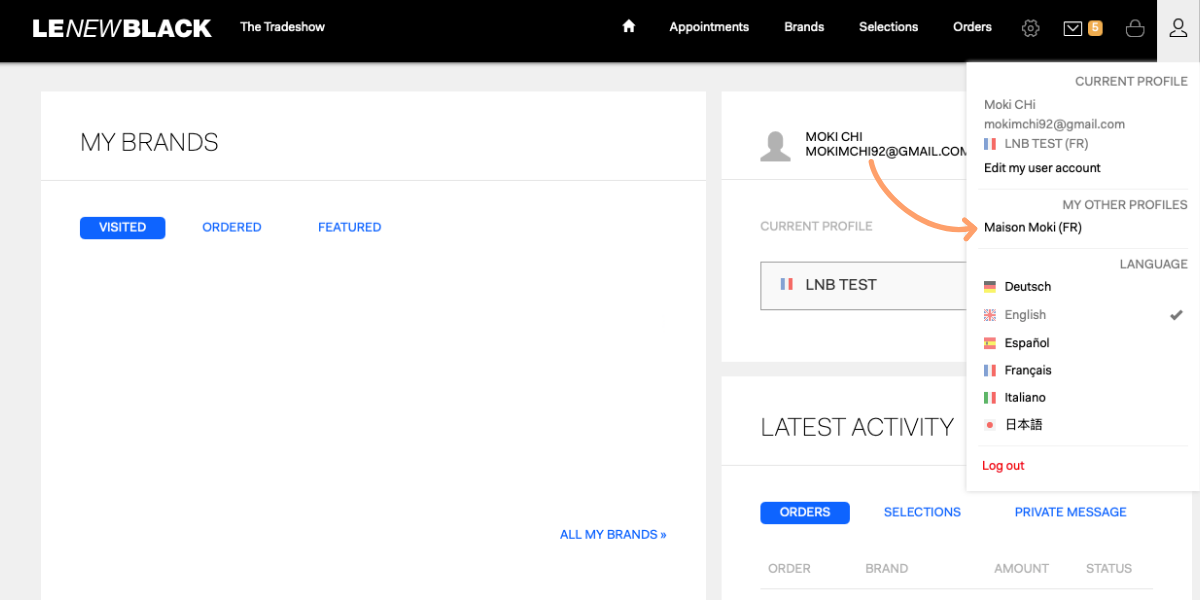Switch to the Ordered brands tab
1200x600 pixels.
[x=232, y=227]
